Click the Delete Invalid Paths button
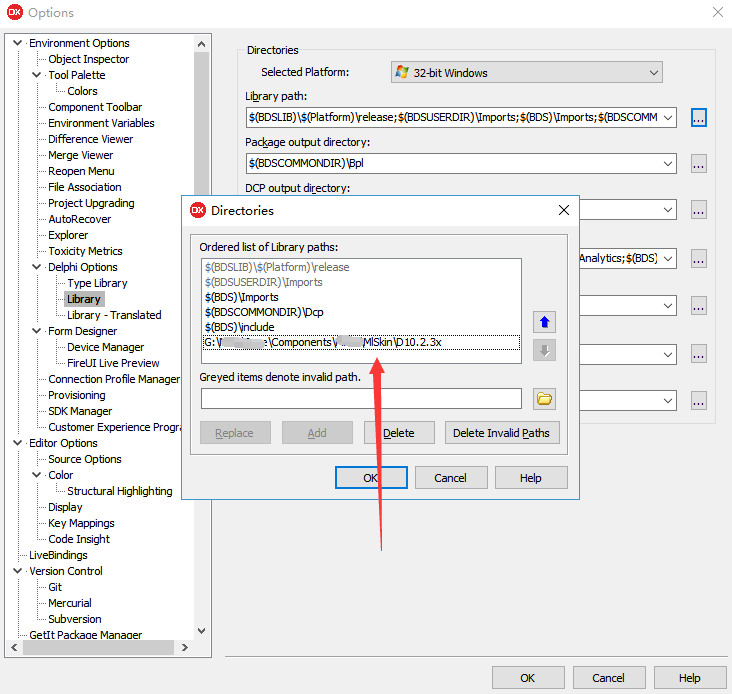 [x=501, y=433]
